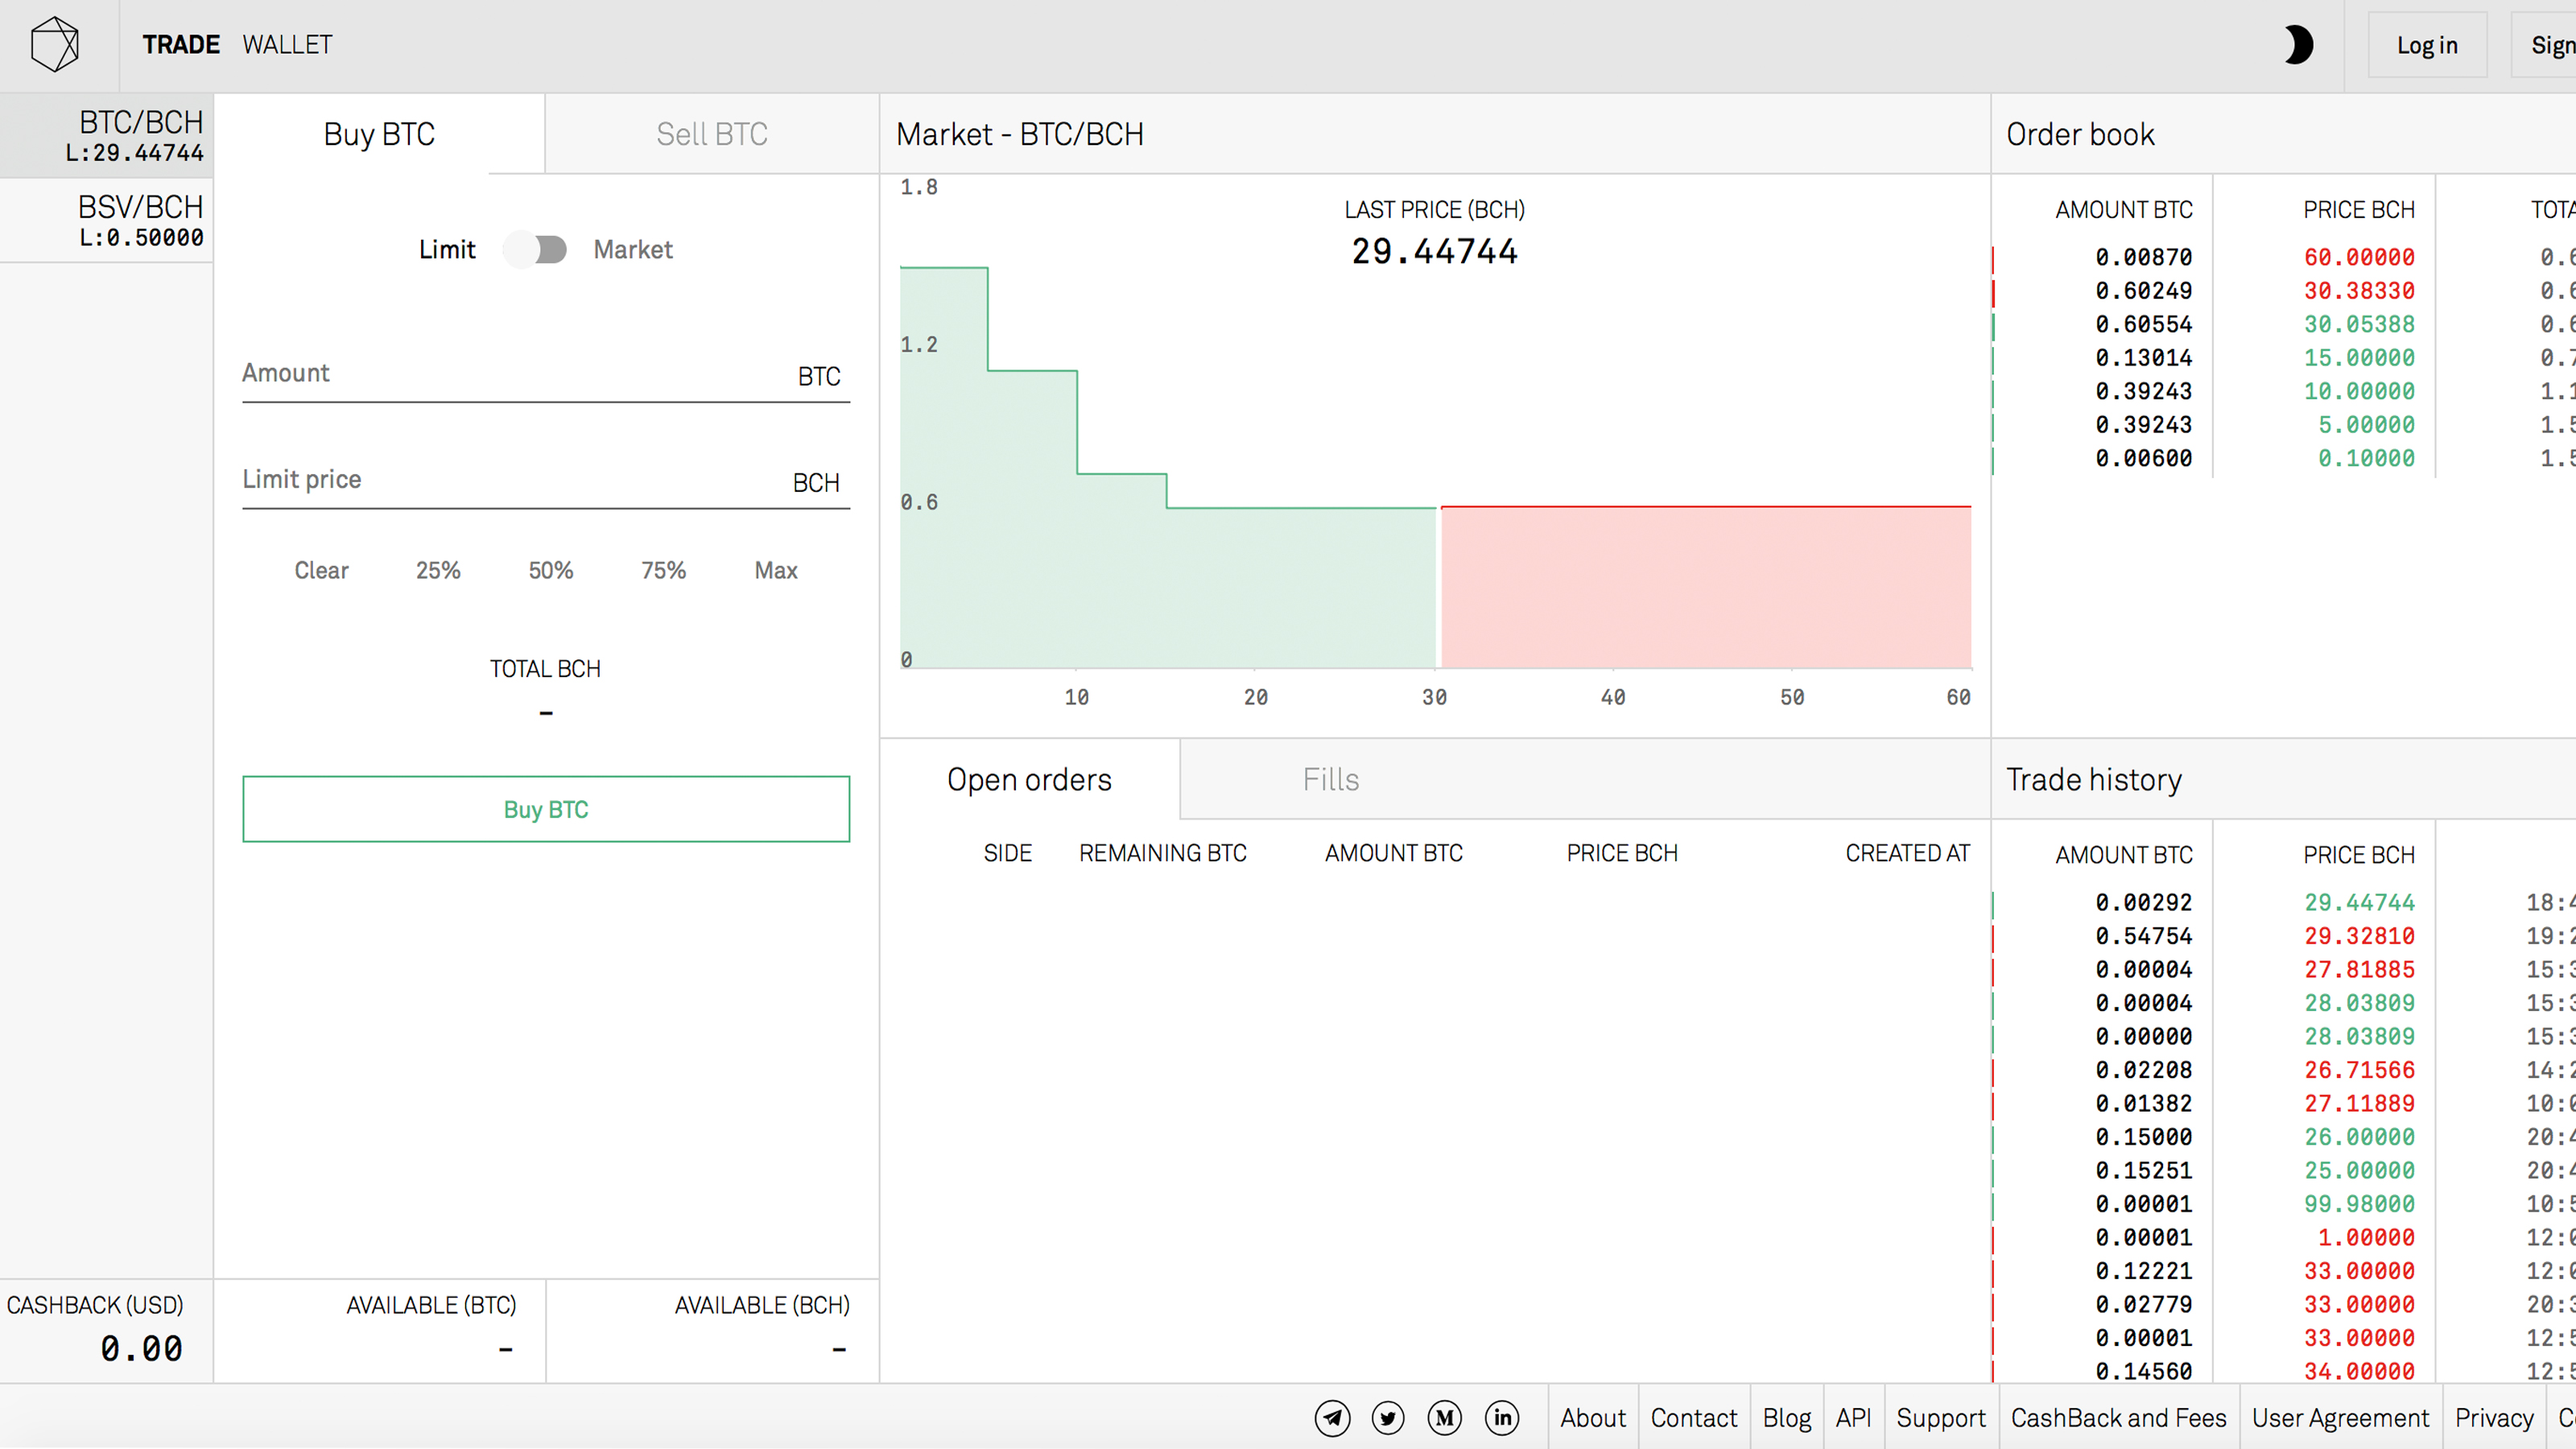Image resolution: width=2576 pixels, height=1449 pixels.
Task: Switch to the Sell BTC tab
Action: [711, 133]
